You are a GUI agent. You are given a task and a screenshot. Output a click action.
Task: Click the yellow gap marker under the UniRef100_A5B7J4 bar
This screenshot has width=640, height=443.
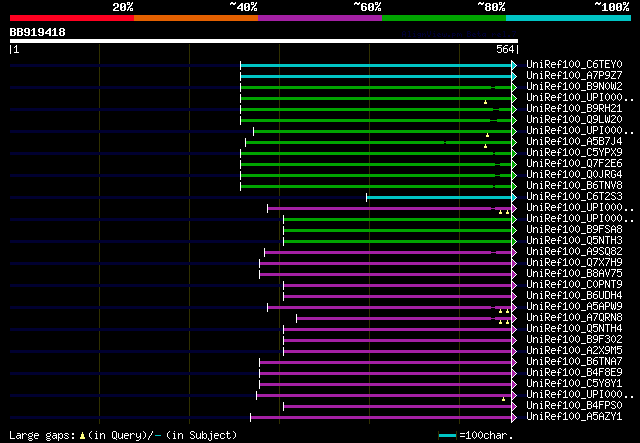click(485, 146)
